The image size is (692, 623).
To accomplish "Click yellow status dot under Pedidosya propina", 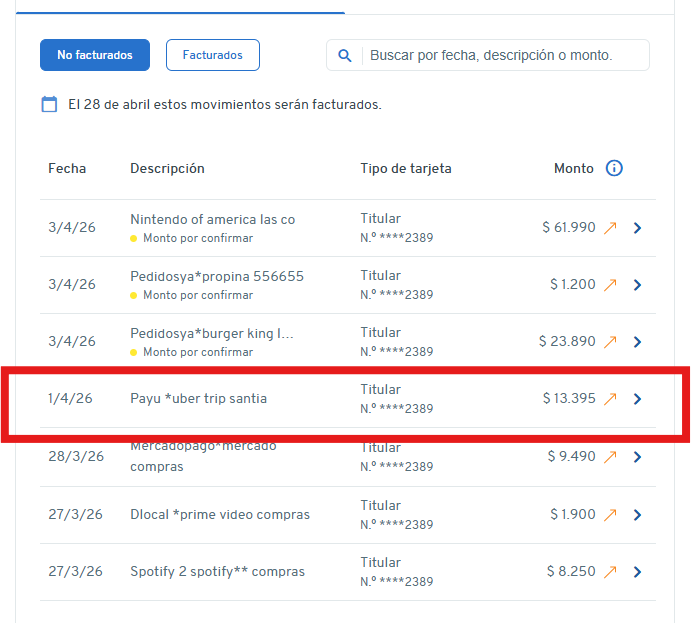I will point(133,296).
